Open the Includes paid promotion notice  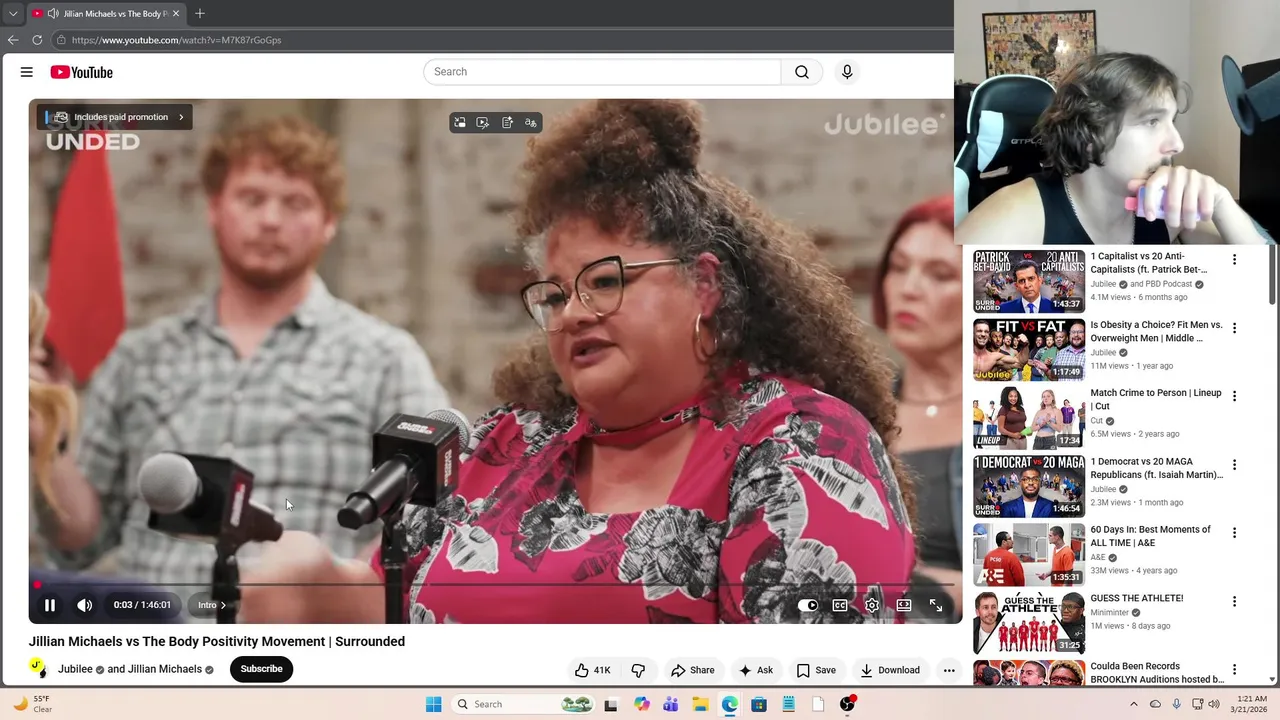click(x=115, y=117)
